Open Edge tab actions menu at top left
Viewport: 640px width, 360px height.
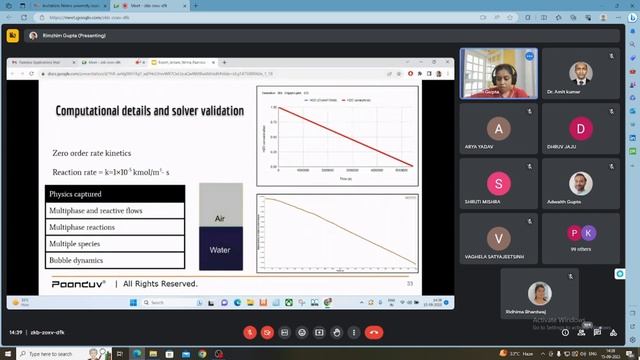click(22, 6)
